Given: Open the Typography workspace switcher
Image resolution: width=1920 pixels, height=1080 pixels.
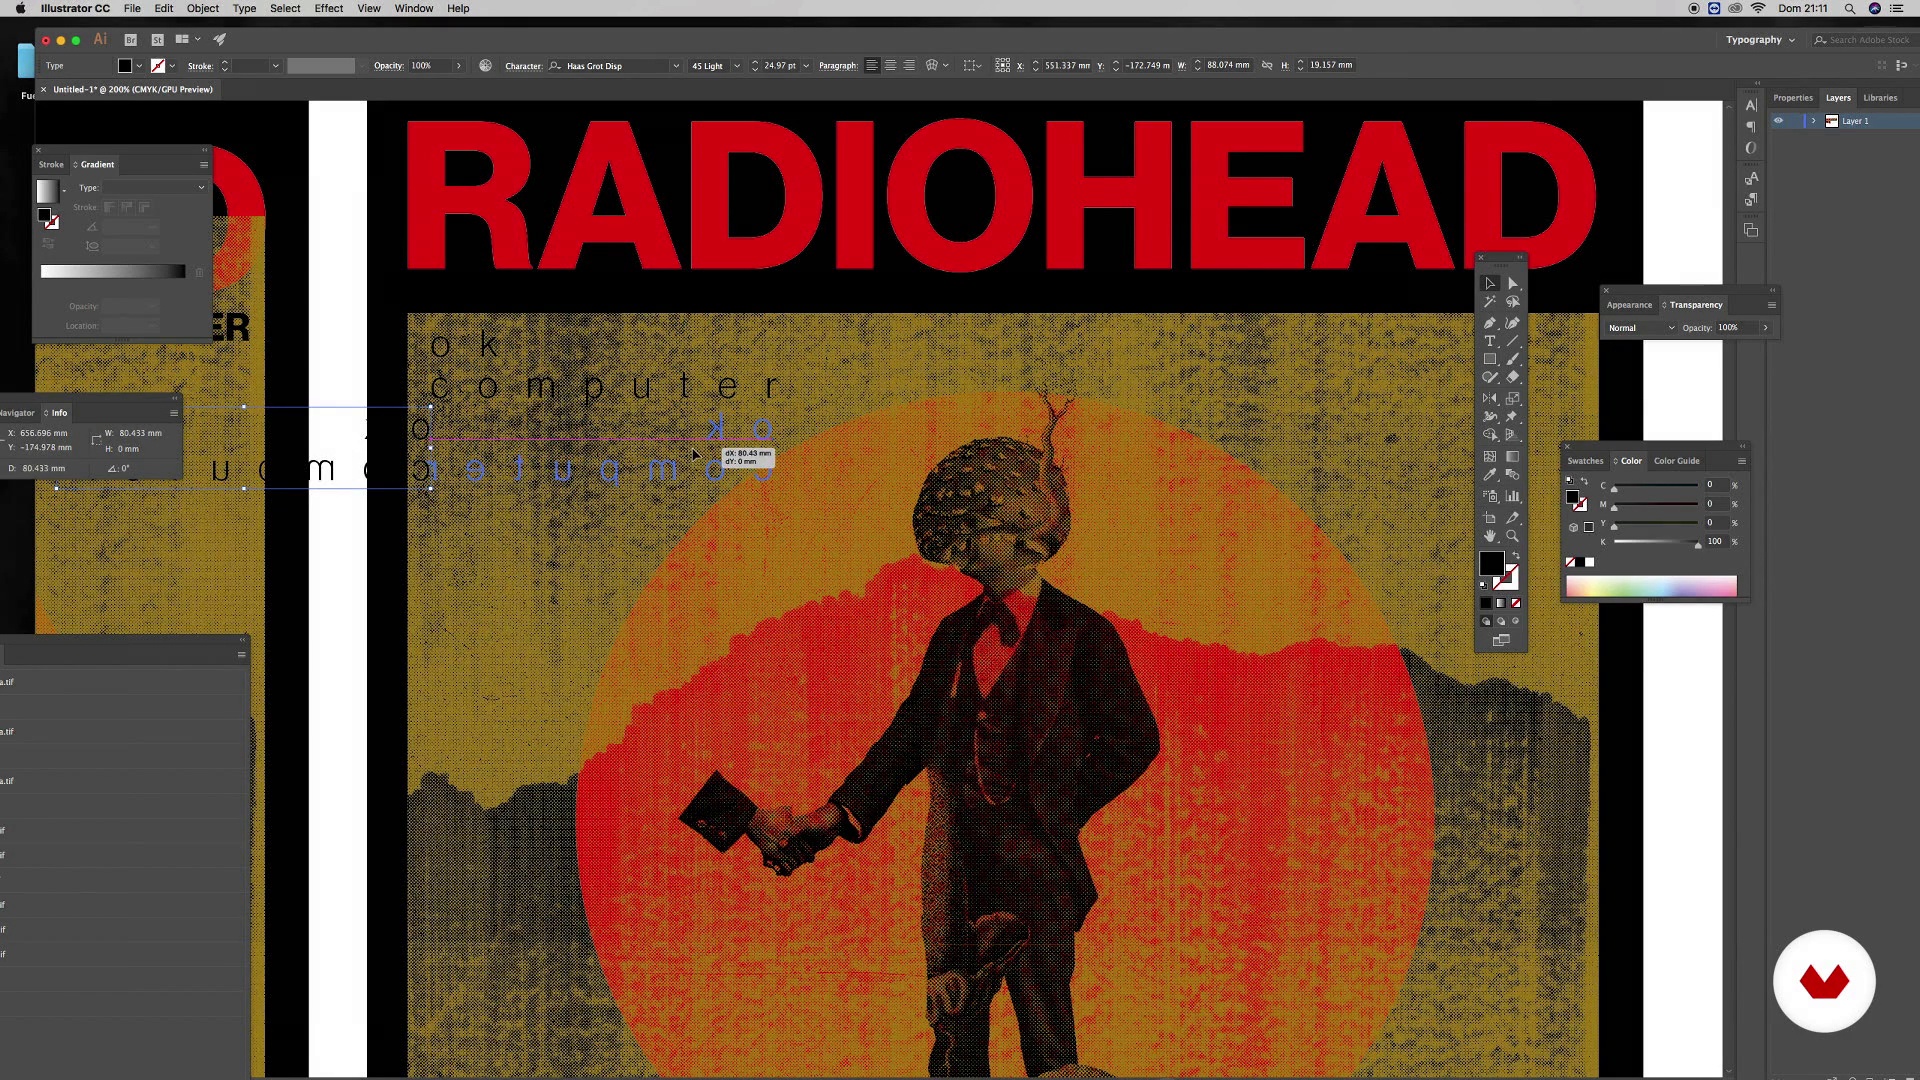Looking at the screenshot, I should pyautogui.click(x=1760, y=40).
